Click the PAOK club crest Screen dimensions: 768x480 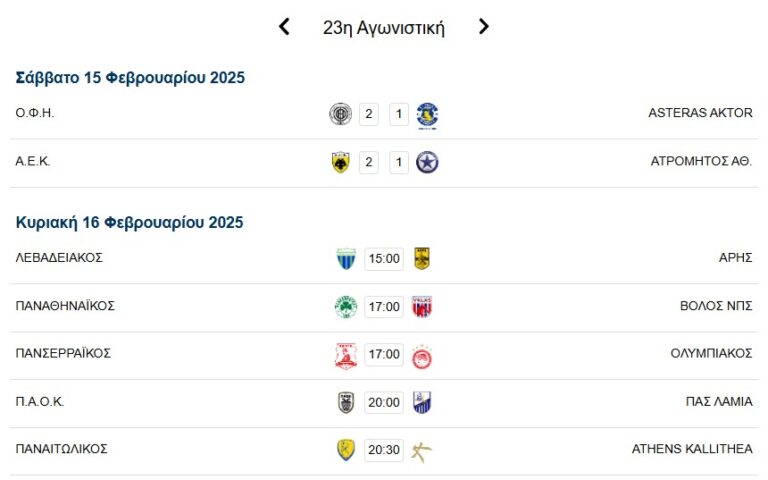[345, 403]
